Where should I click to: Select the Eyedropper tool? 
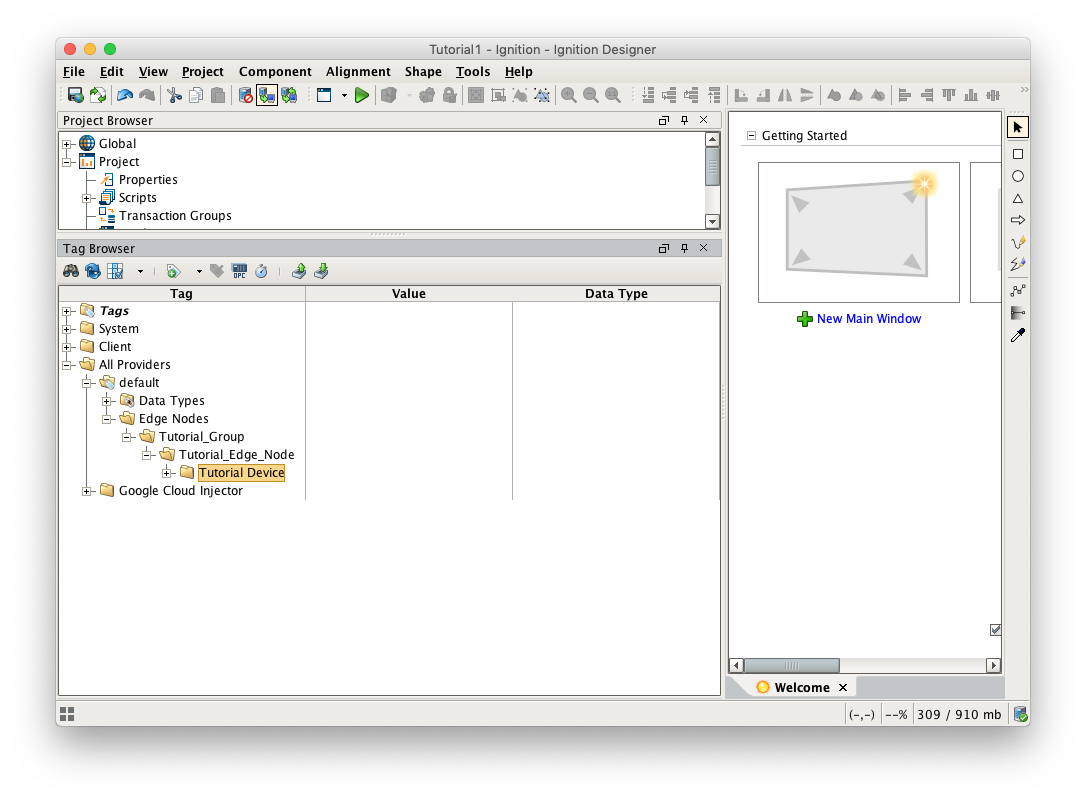(1018, 336)
